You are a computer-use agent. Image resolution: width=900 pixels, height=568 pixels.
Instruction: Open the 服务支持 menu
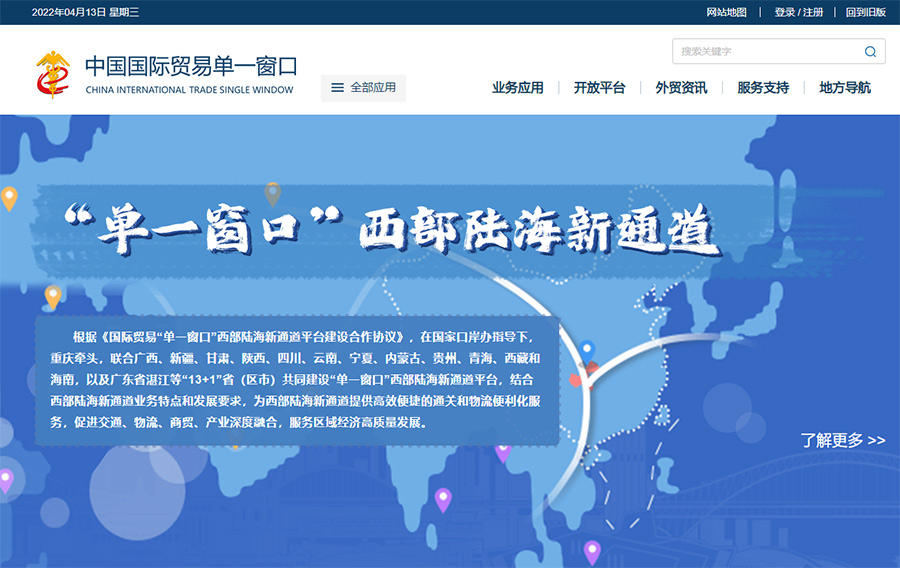[x=763, y=88]
